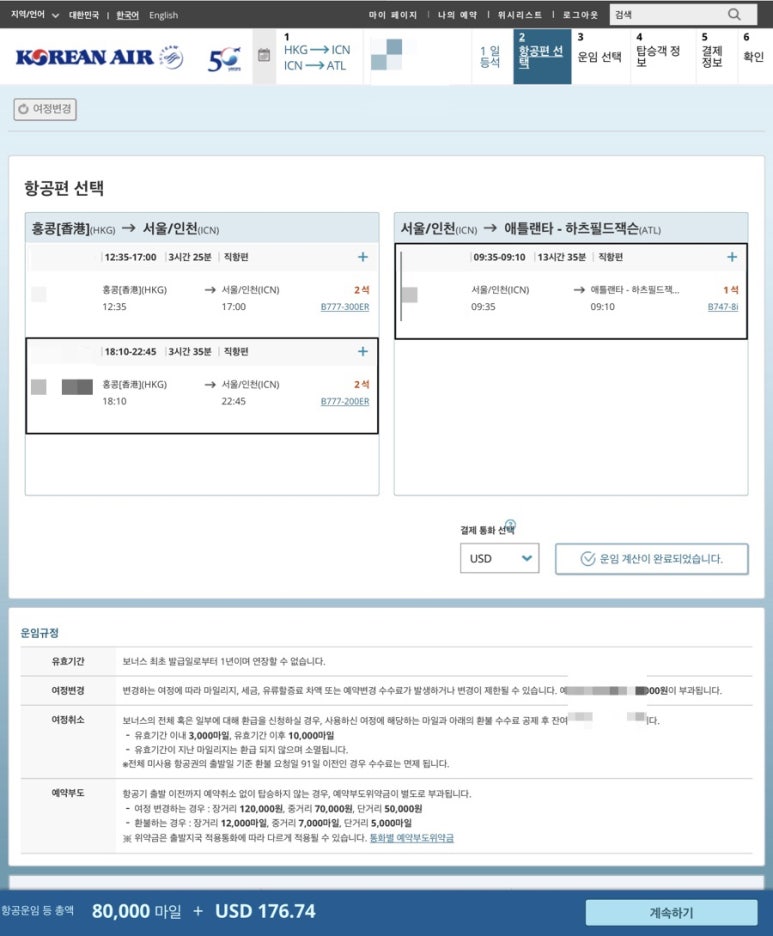Select the 09:35-09:10 Atlanta flight row

(571, 291)
